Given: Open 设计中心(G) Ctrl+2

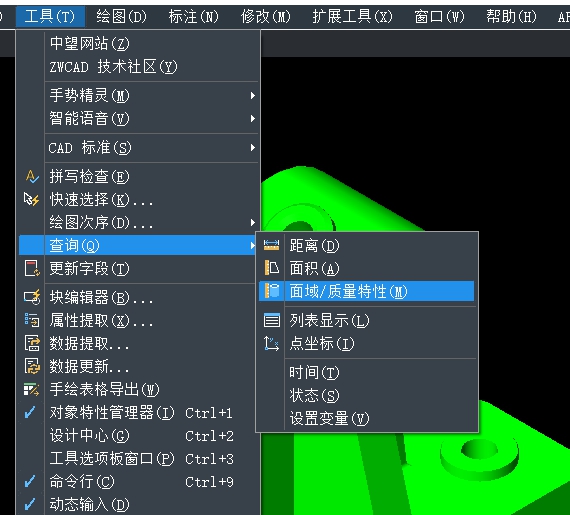Looking at the screenshot, I should point(139,435).
